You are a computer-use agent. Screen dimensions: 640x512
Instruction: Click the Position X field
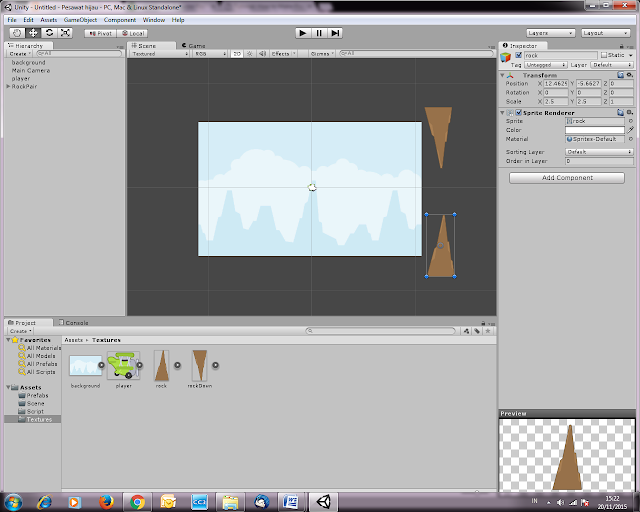556,83
